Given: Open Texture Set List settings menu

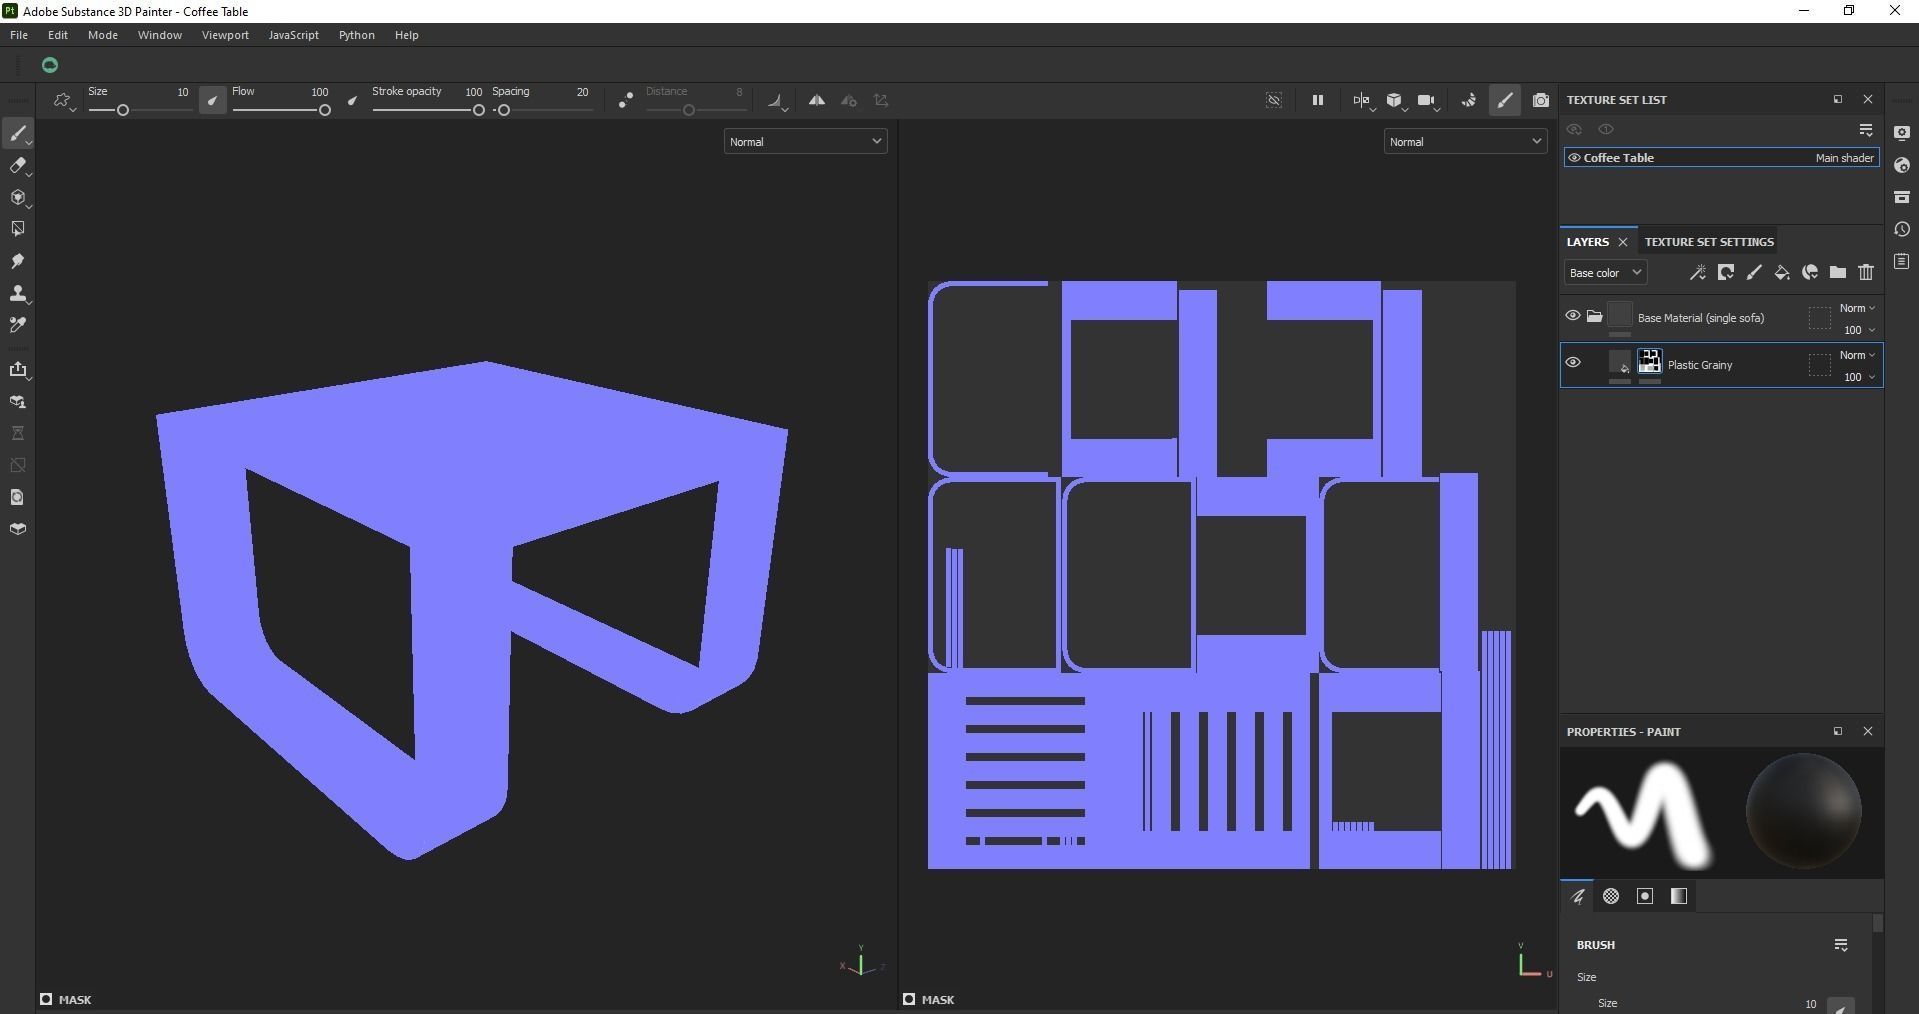Looking at the screenshot, I should pyautogui.click(x=1866, y=130).
